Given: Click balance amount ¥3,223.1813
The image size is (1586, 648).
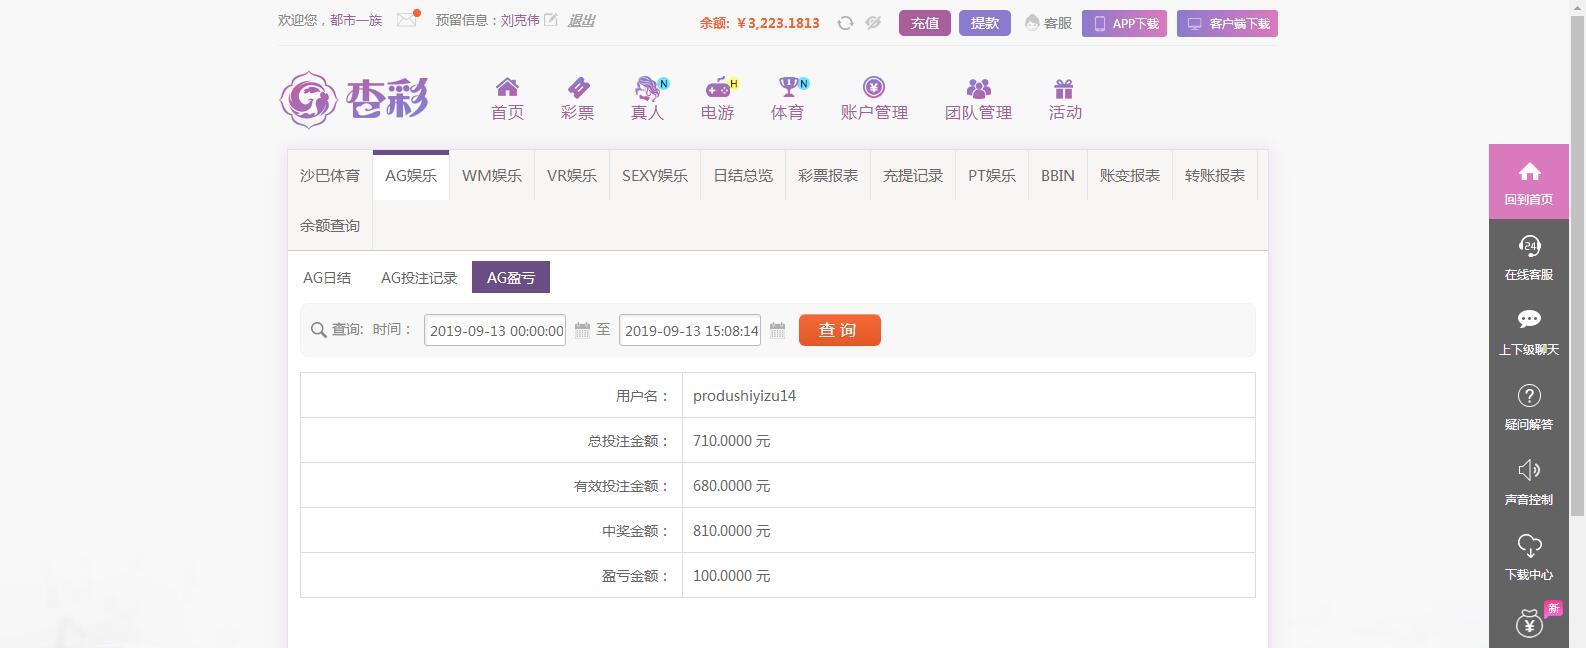Looking at the screenshot, I should 778,23.
